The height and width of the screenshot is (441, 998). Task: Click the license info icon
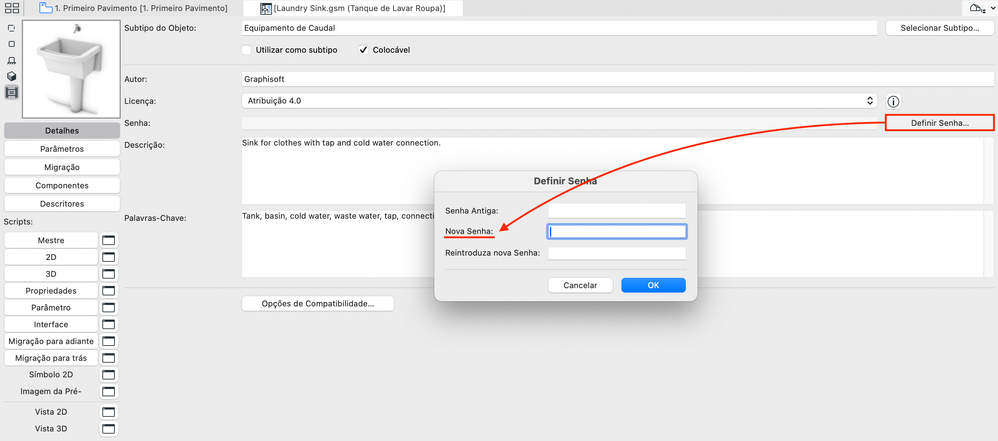click(894, 101)
